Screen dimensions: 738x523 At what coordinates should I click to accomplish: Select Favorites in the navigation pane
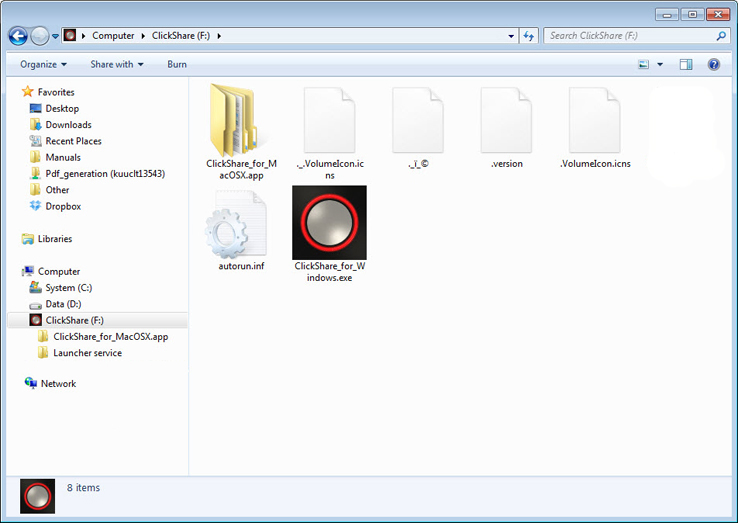point(56,92)
